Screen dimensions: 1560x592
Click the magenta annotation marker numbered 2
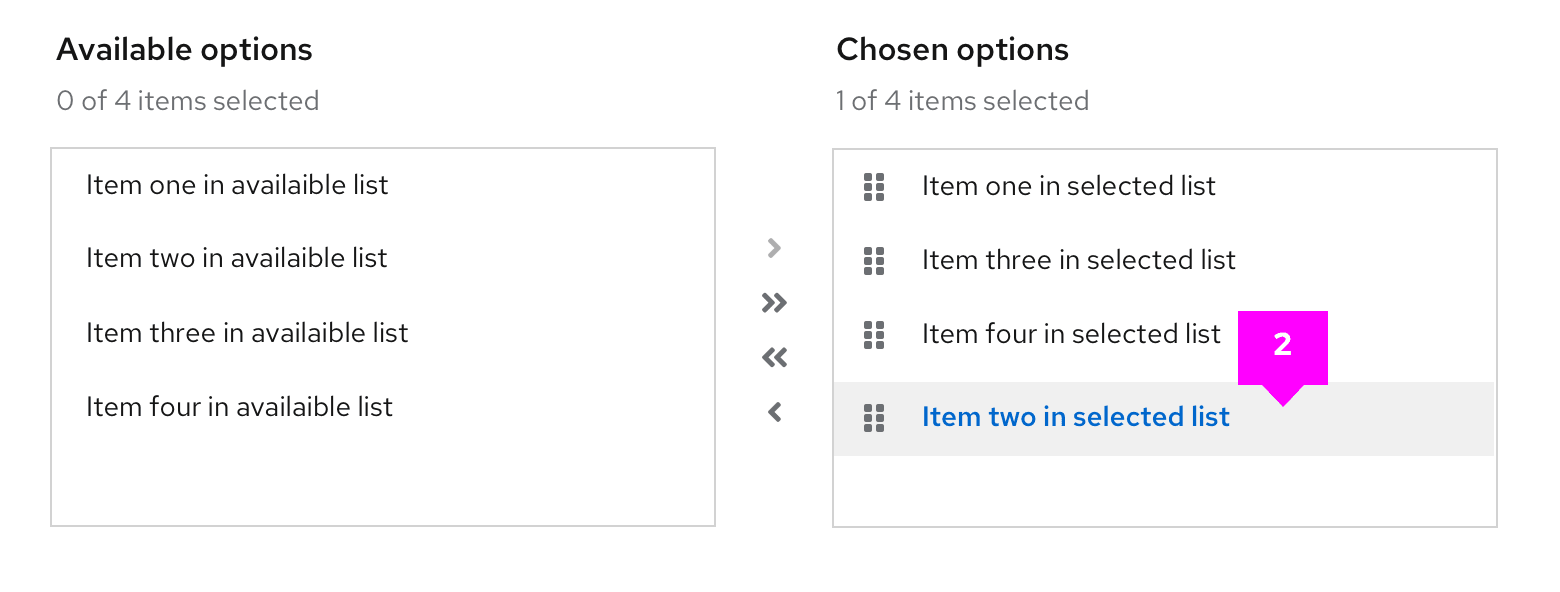(x=1282, y=346)
